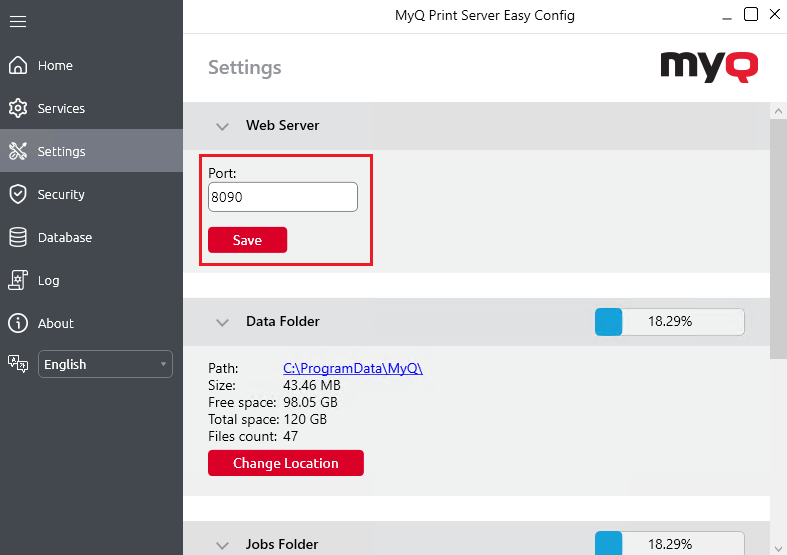Click the Settings tools icon
Image resolution: width=787 pixels, height=555 pixels.
[x=18, y=152]
